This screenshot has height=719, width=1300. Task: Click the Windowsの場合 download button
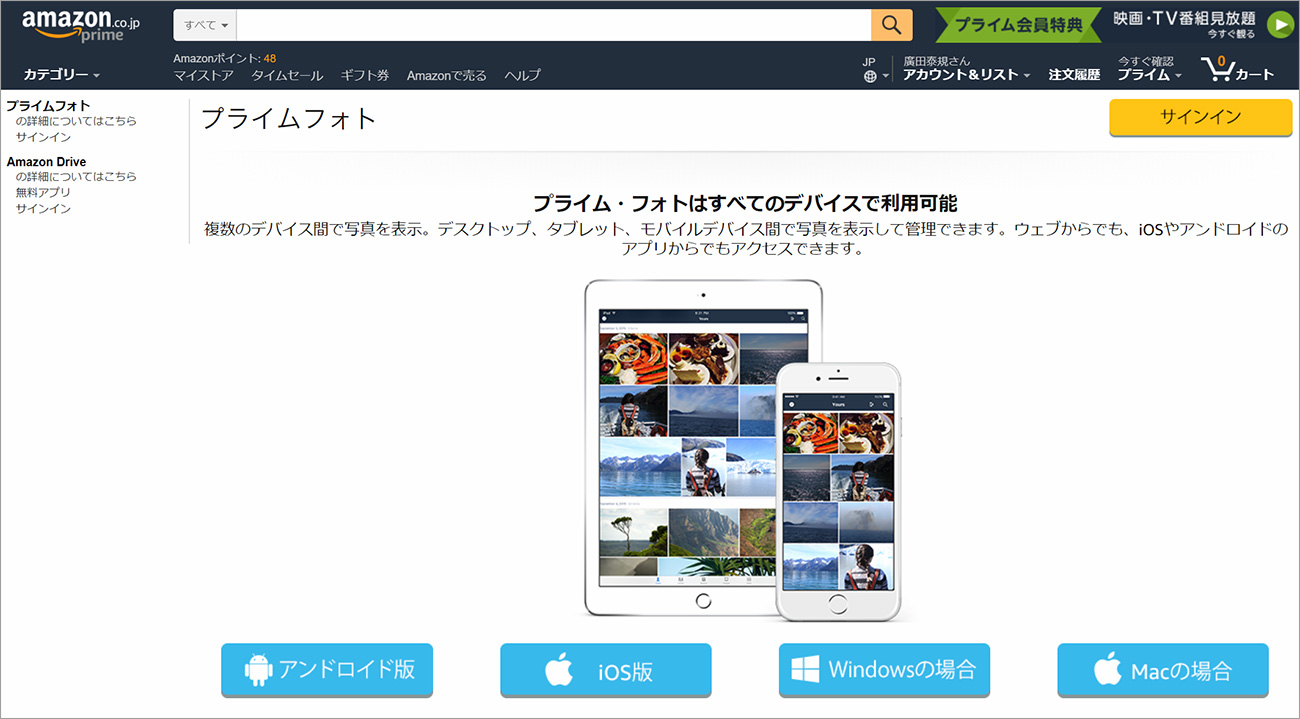click(x=884, y=669)
